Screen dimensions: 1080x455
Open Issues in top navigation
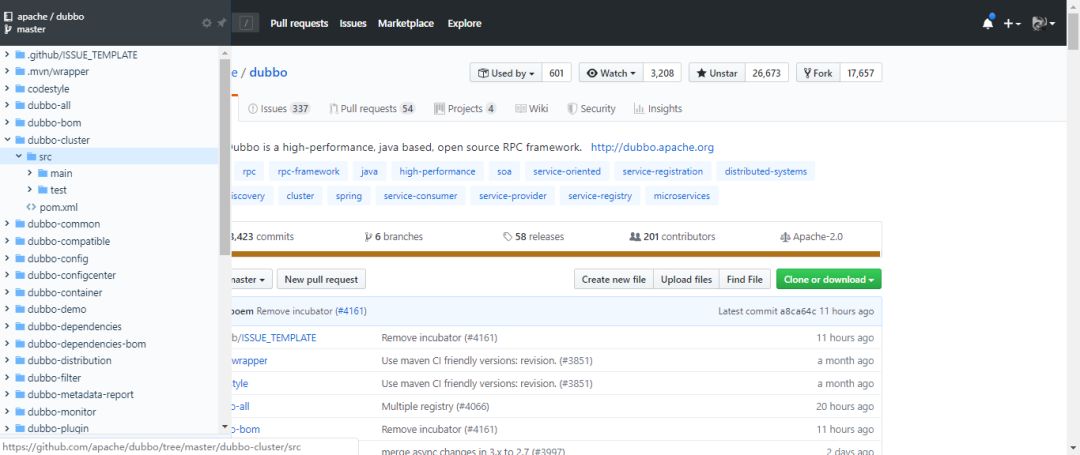[x=353, y=23]
